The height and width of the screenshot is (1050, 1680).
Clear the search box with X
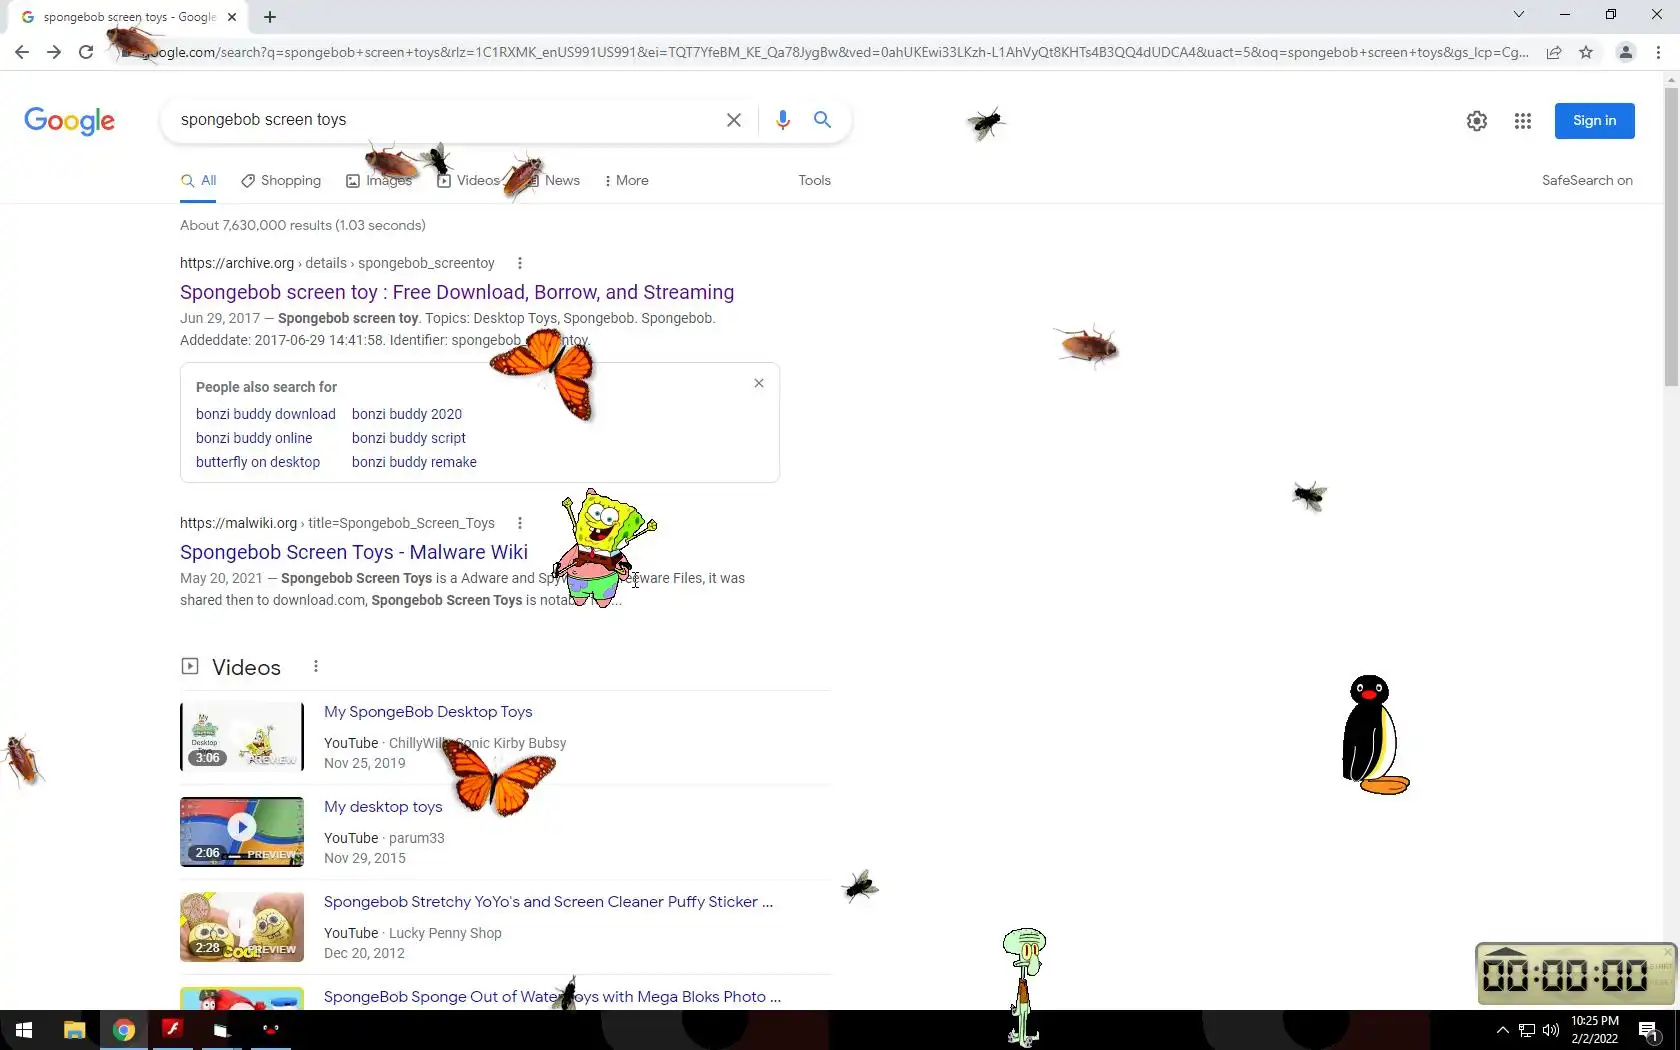(734, 120)
